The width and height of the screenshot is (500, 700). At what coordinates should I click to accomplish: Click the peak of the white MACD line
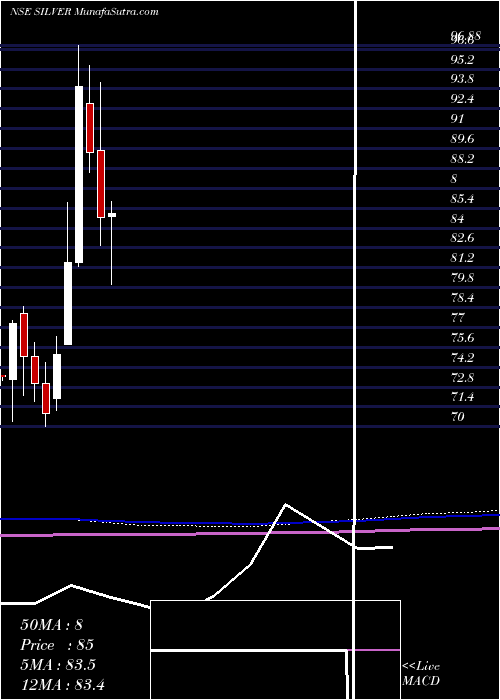click(x=285, y=504)
